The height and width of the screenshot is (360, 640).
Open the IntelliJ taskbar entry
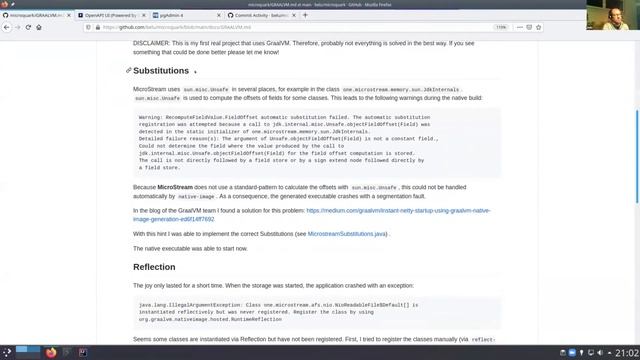83,353
